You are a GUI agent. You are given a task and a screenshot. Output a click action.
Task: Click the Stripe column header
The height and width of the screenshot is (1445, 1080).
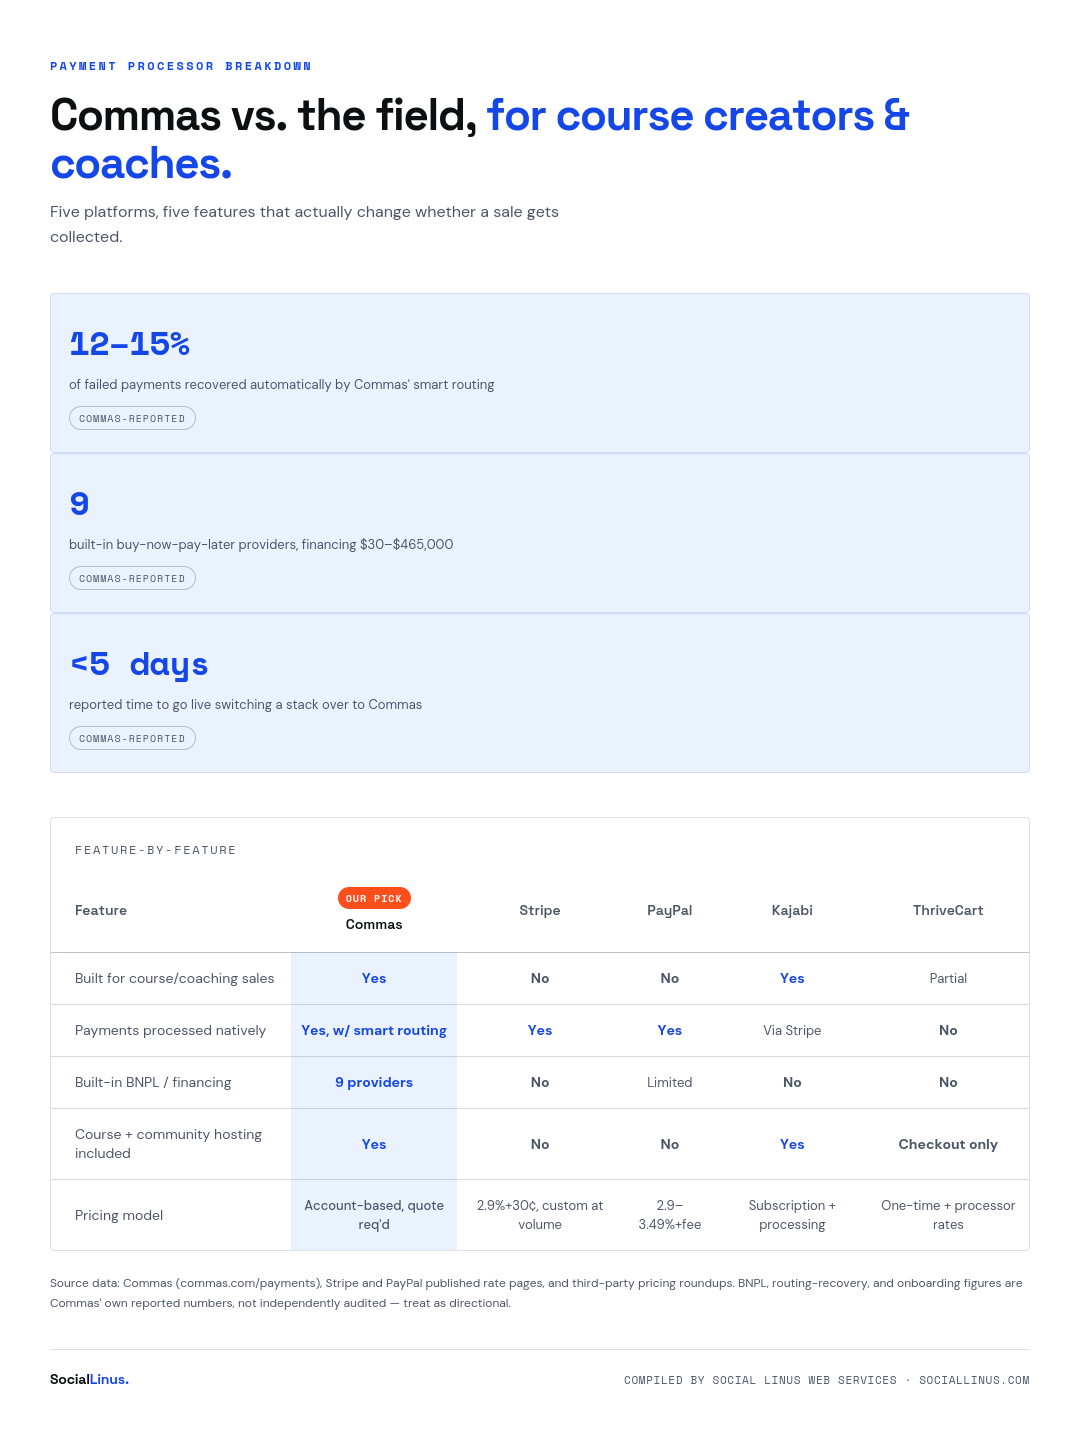(540, 910)
